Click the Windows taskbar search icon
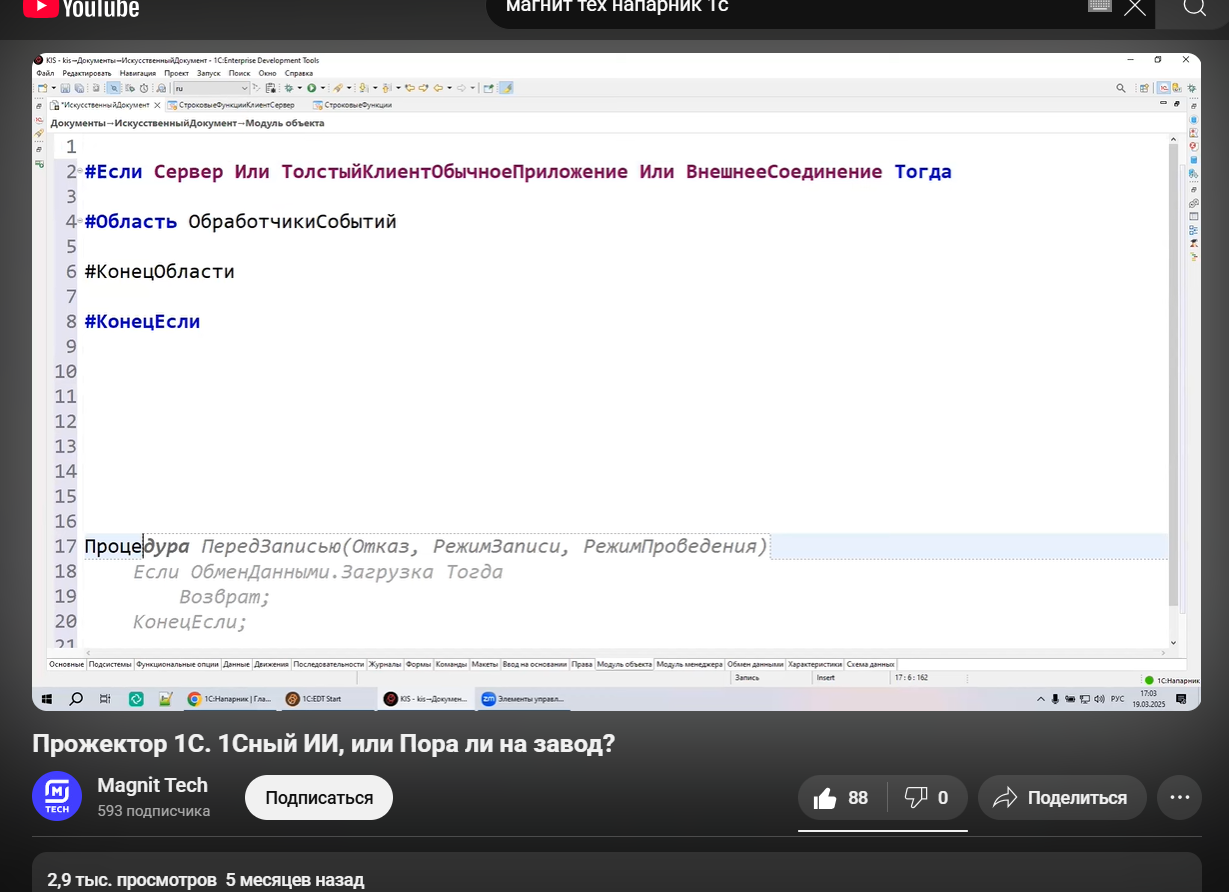Screen dimensions: 1229x892 [76, 699]
